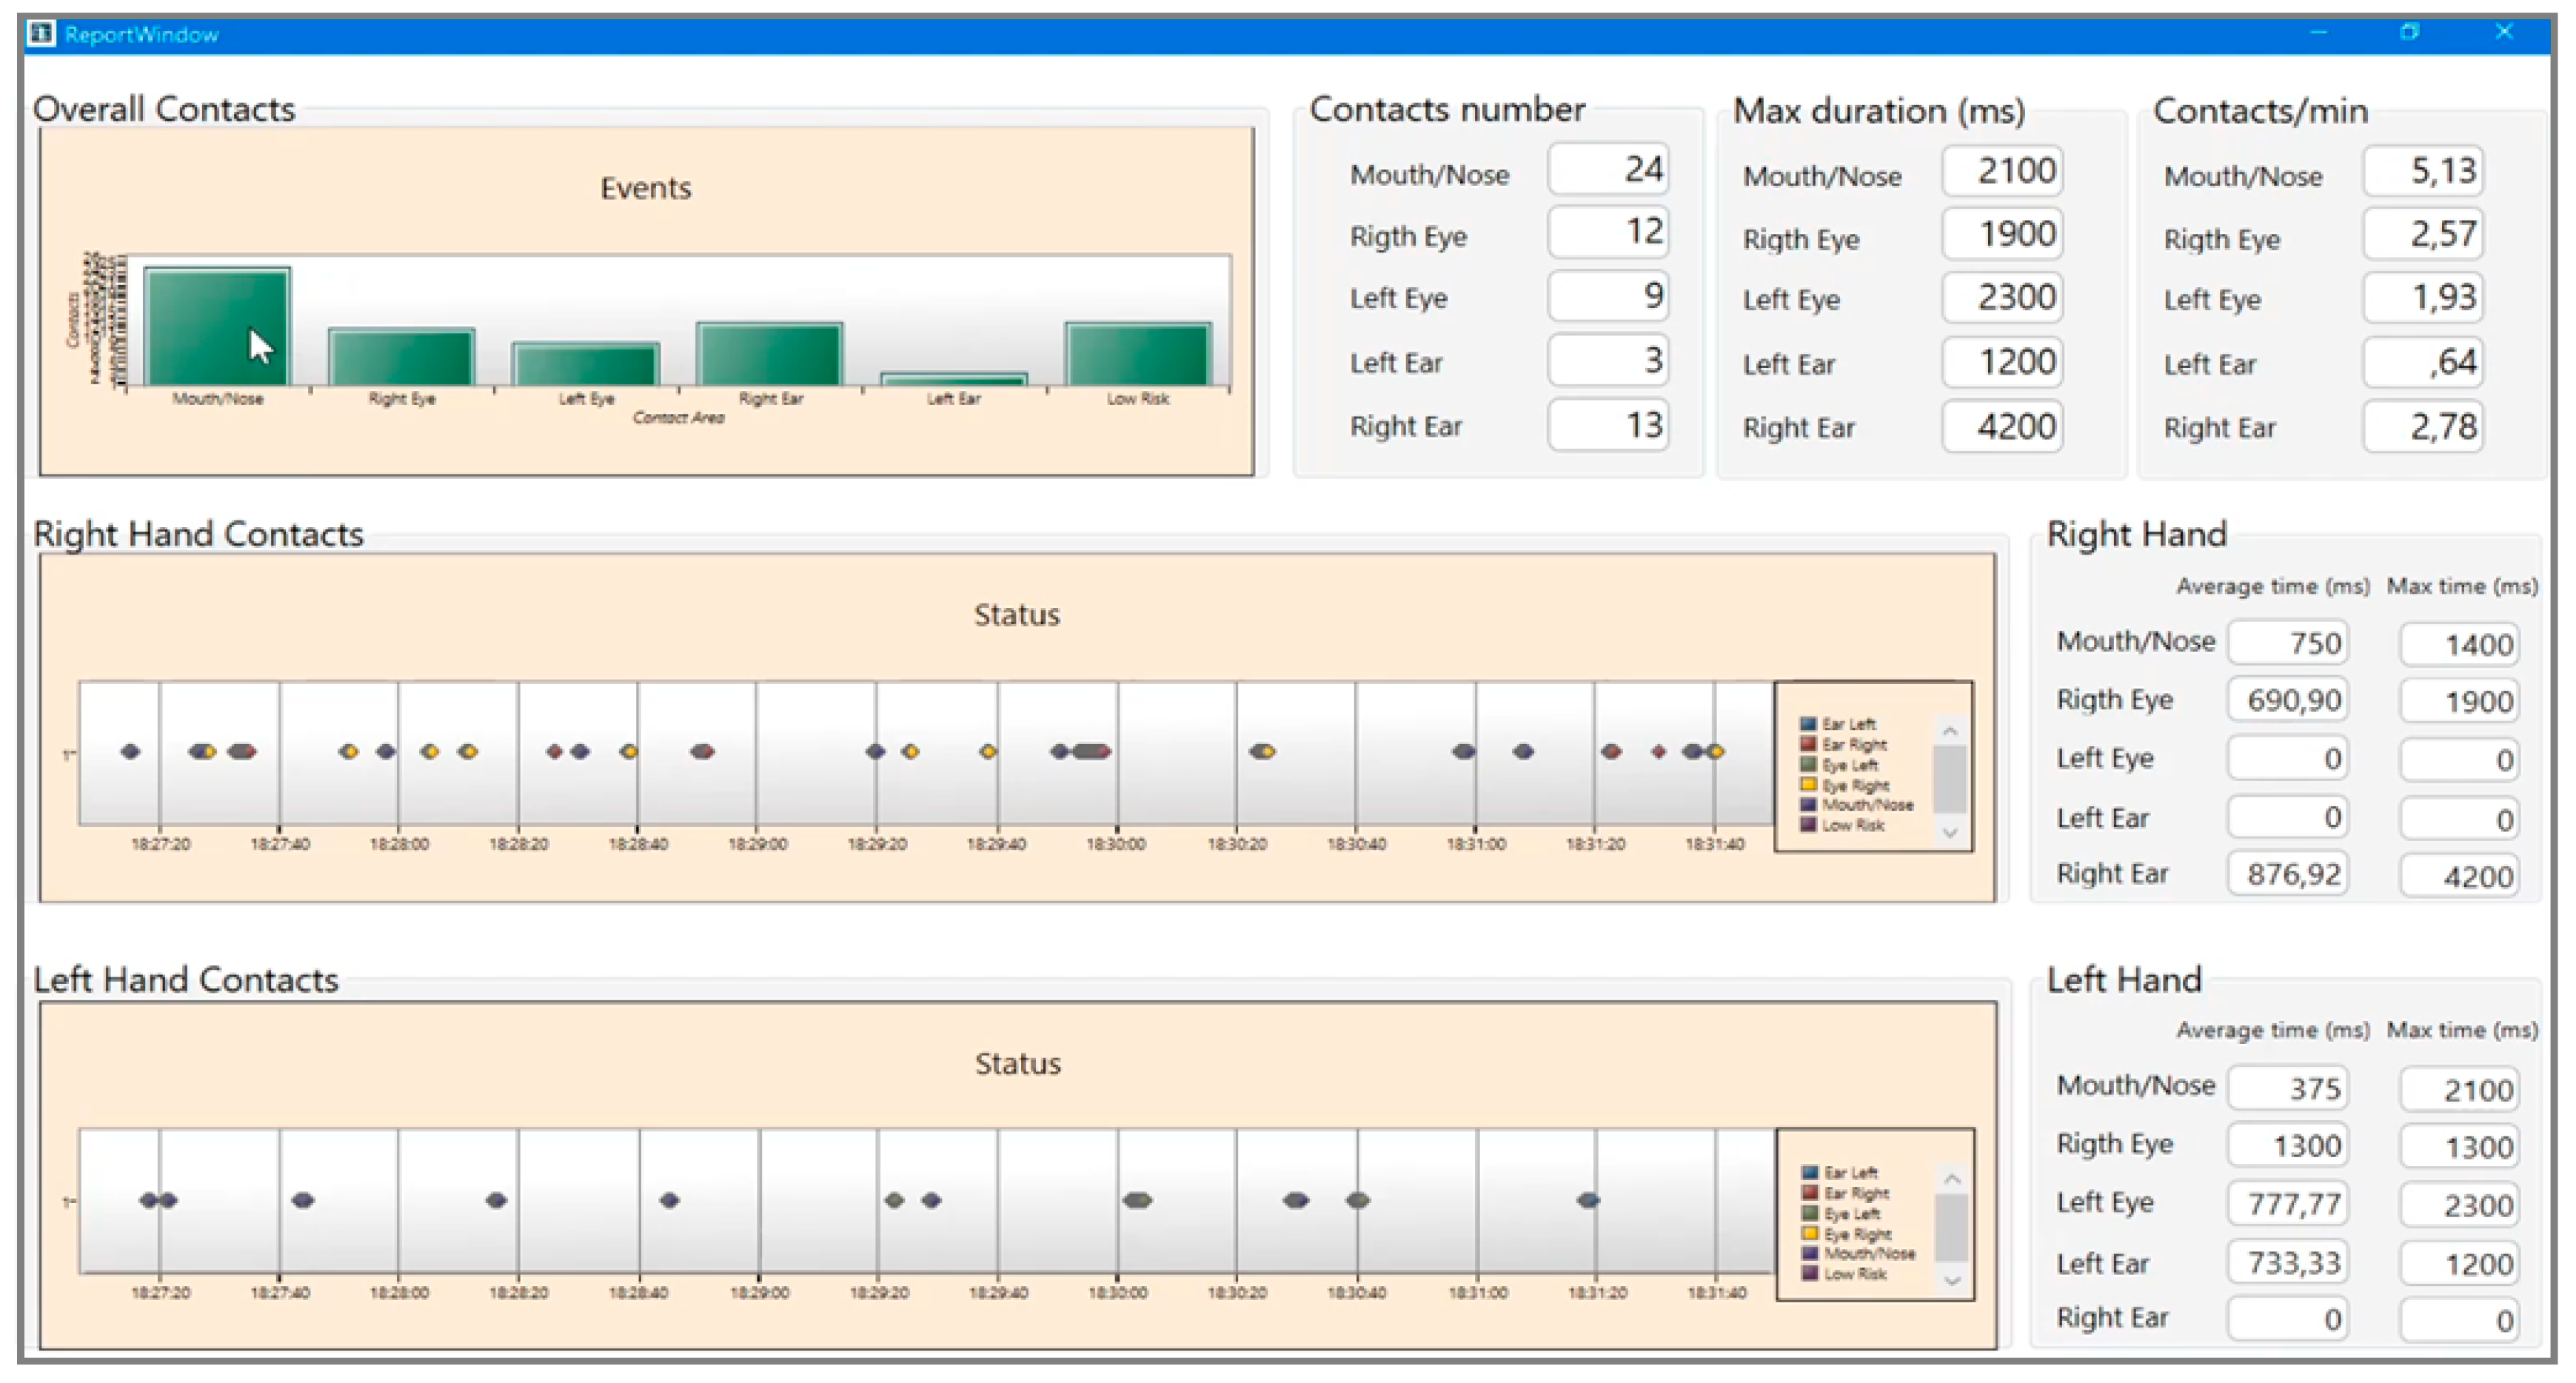The height and width of the screenshot is (1383, 2576).
Task: Click the blue Ear Left legend swatch in Left Hand chart
Action: pos(1810,1172)
